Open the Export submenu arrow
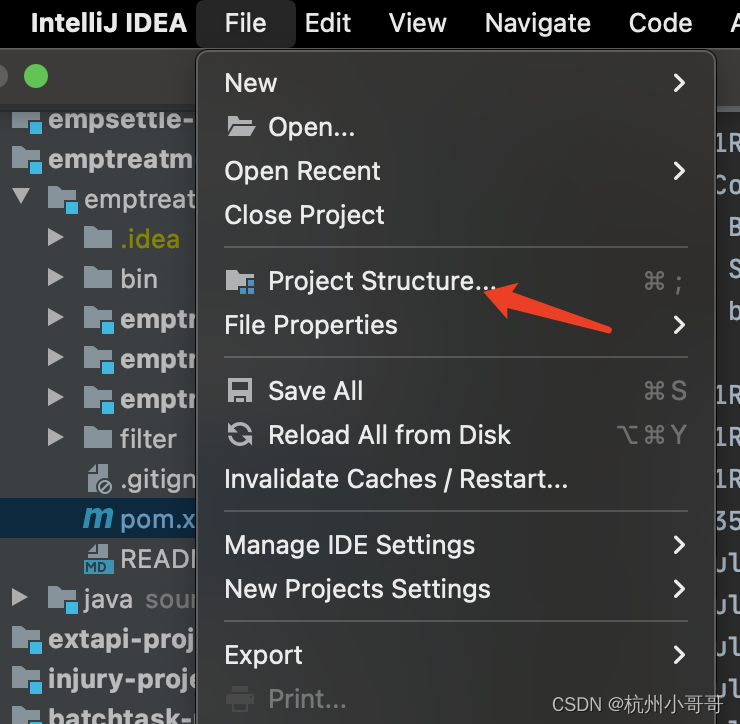Image resolution: width=740 pixels, height=724 pixels. [x=679, y=655]
